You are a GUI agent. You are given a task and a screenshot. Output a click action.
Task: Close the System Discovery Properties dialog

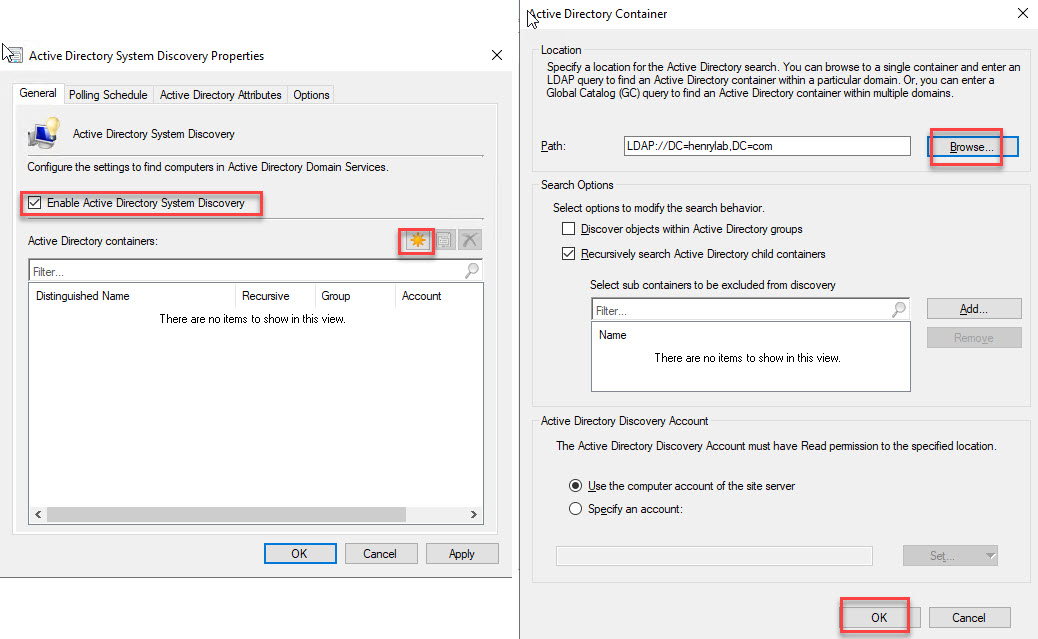[497, 56]
